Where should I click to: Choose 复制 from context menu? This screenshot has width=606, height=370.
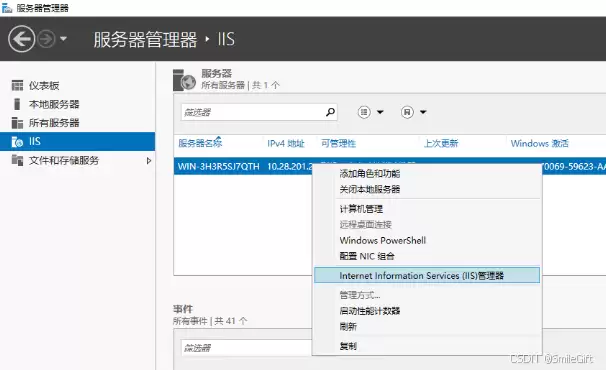tap(348, 346)
